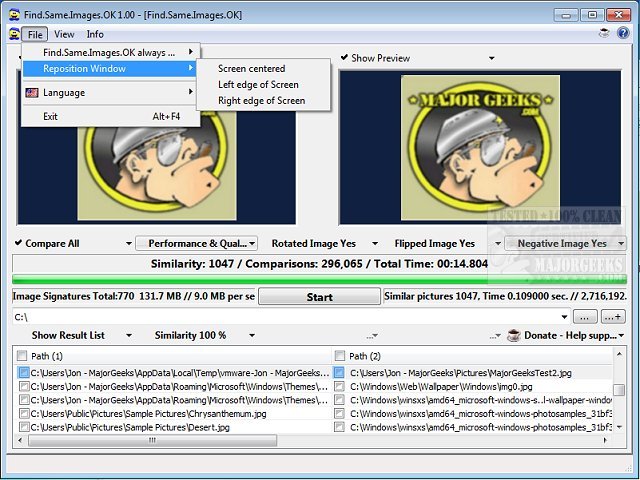640x480 pixels.
Task: Open the Rotated Image Yes dropdown
Action: pos(375,244)
